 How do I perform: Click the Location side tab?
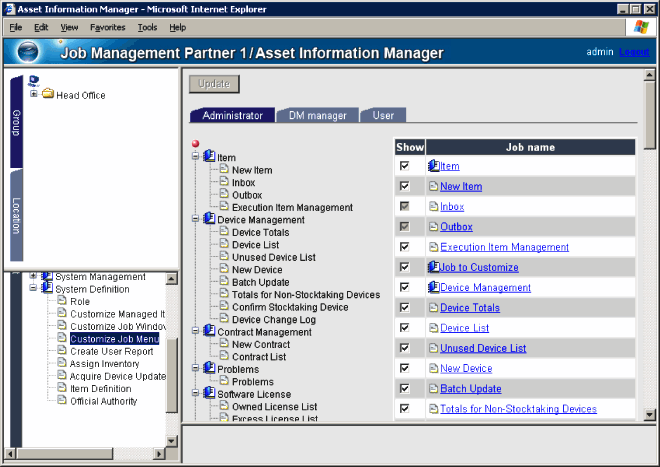(x=16, y=215)
